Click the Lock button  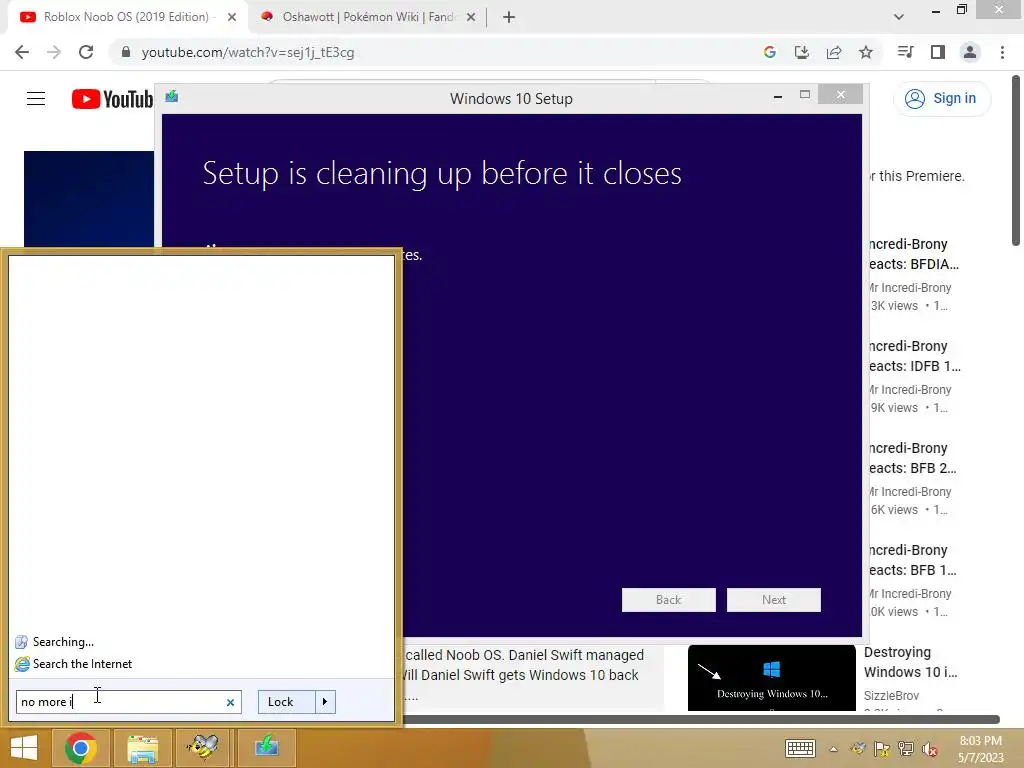click(287, 701)
